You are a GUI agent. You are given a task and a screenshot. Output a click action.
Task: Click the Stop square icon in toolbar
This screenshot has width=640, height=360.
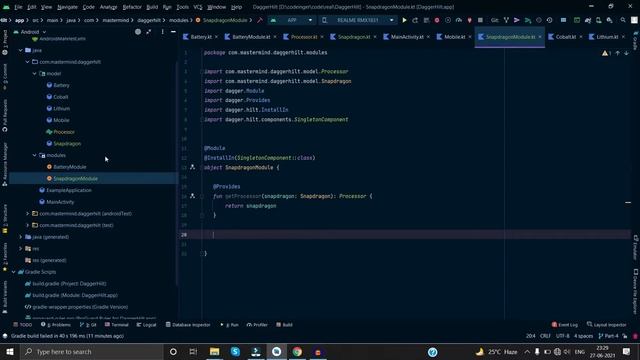480,20
